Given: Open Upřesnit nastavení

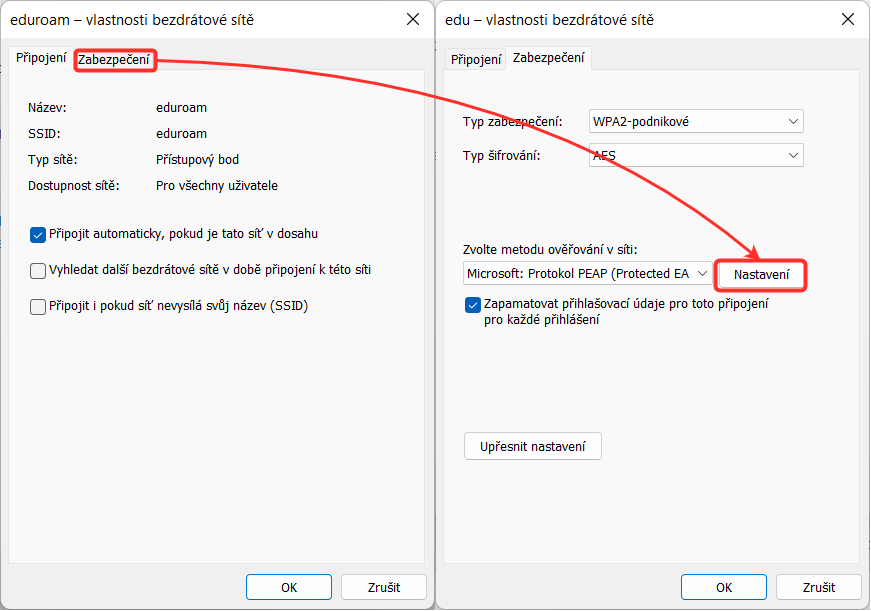Looking at the screenshot, I should [533, 447].
